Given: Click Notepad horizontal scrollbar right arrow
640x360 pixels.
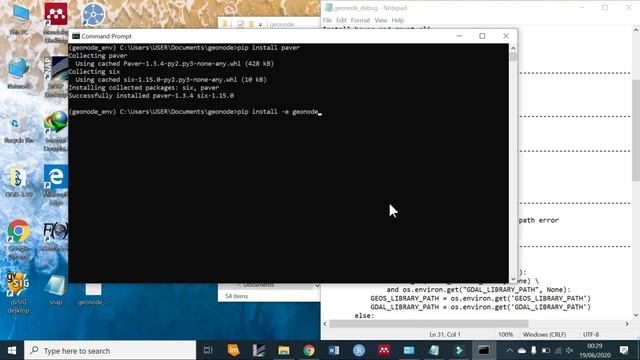Looking at the screenshot, I should pos(627,324).
